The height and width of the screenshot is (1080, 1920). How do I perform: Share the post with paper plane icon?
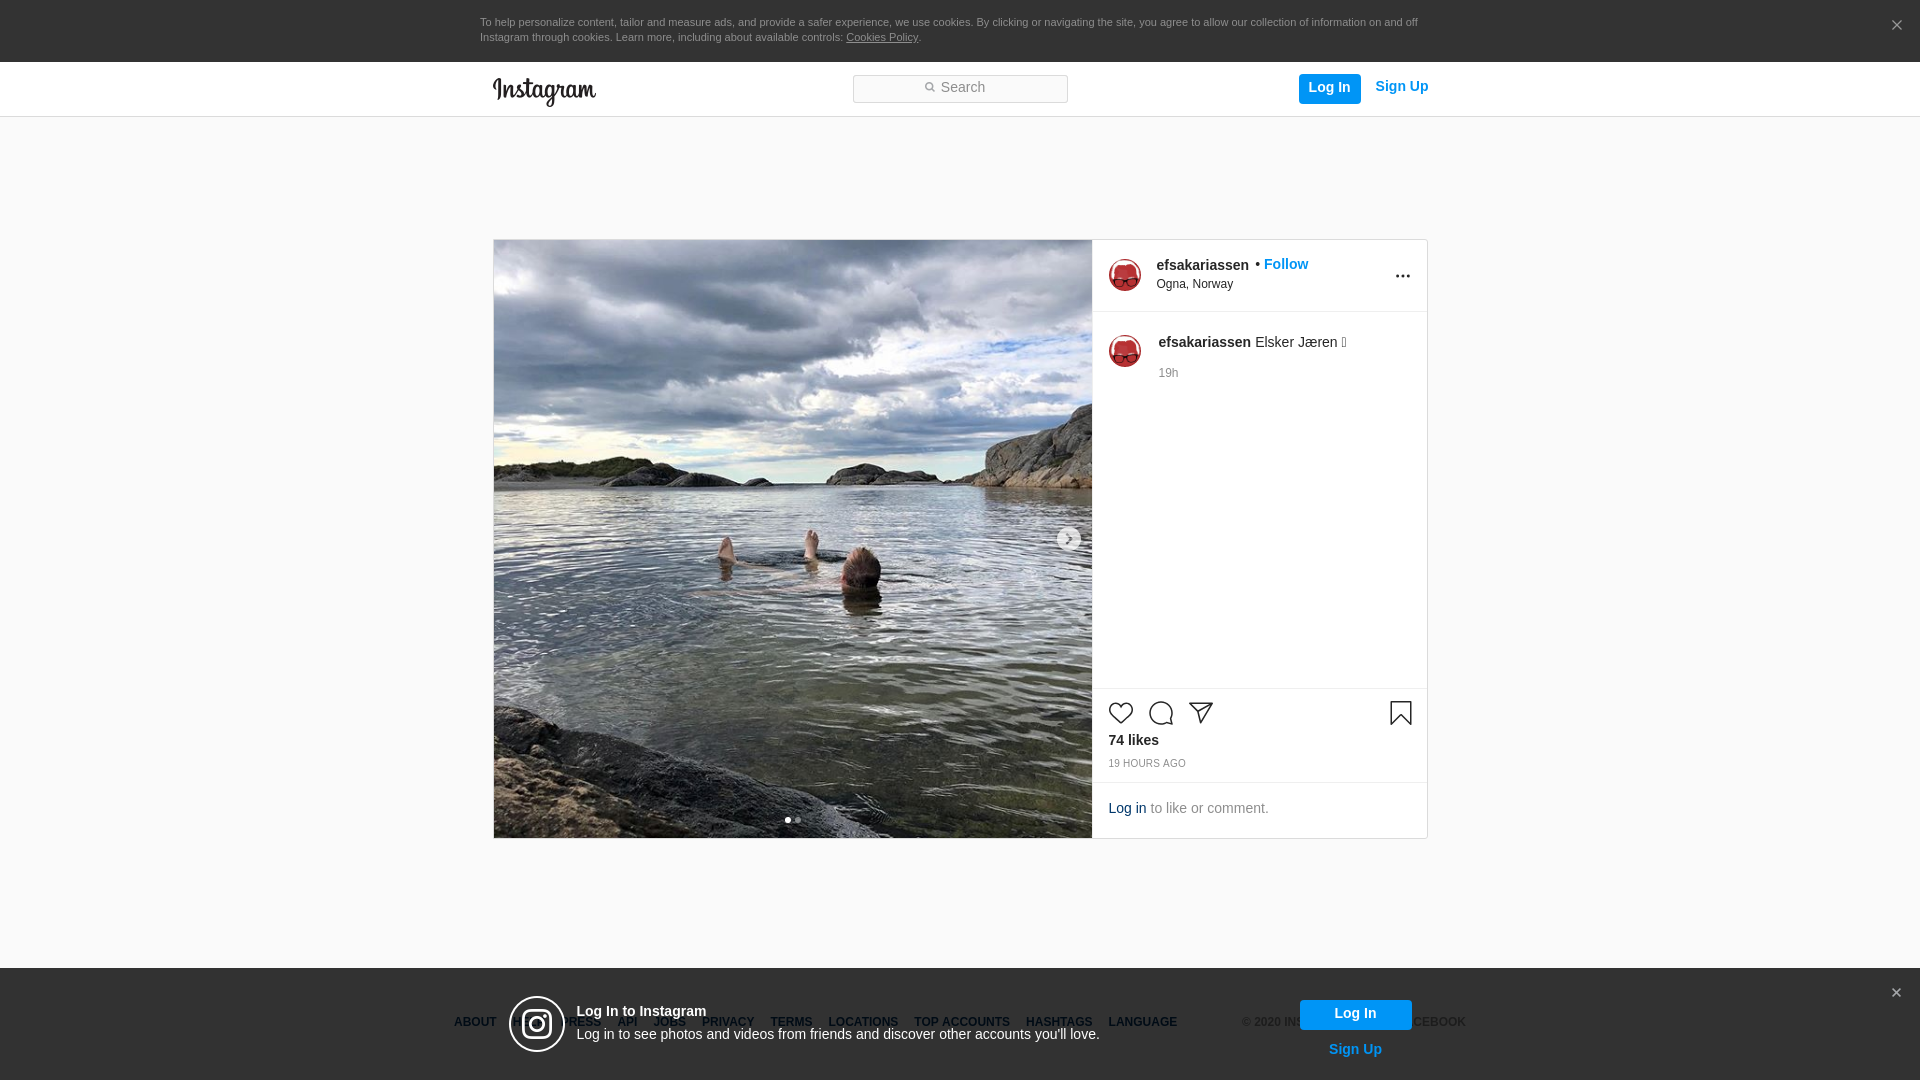click(x=1201, y=713)
